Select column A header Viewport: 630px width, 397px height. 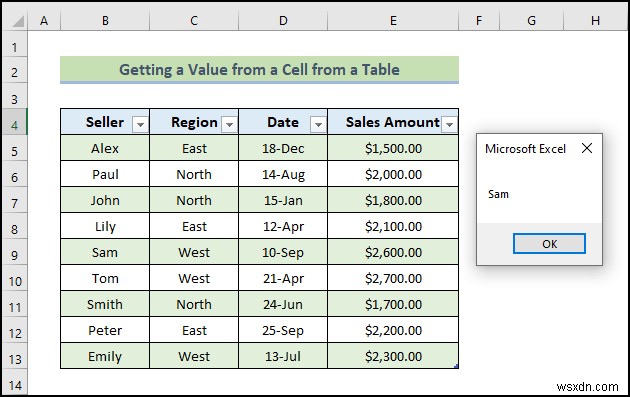(44, 20)
